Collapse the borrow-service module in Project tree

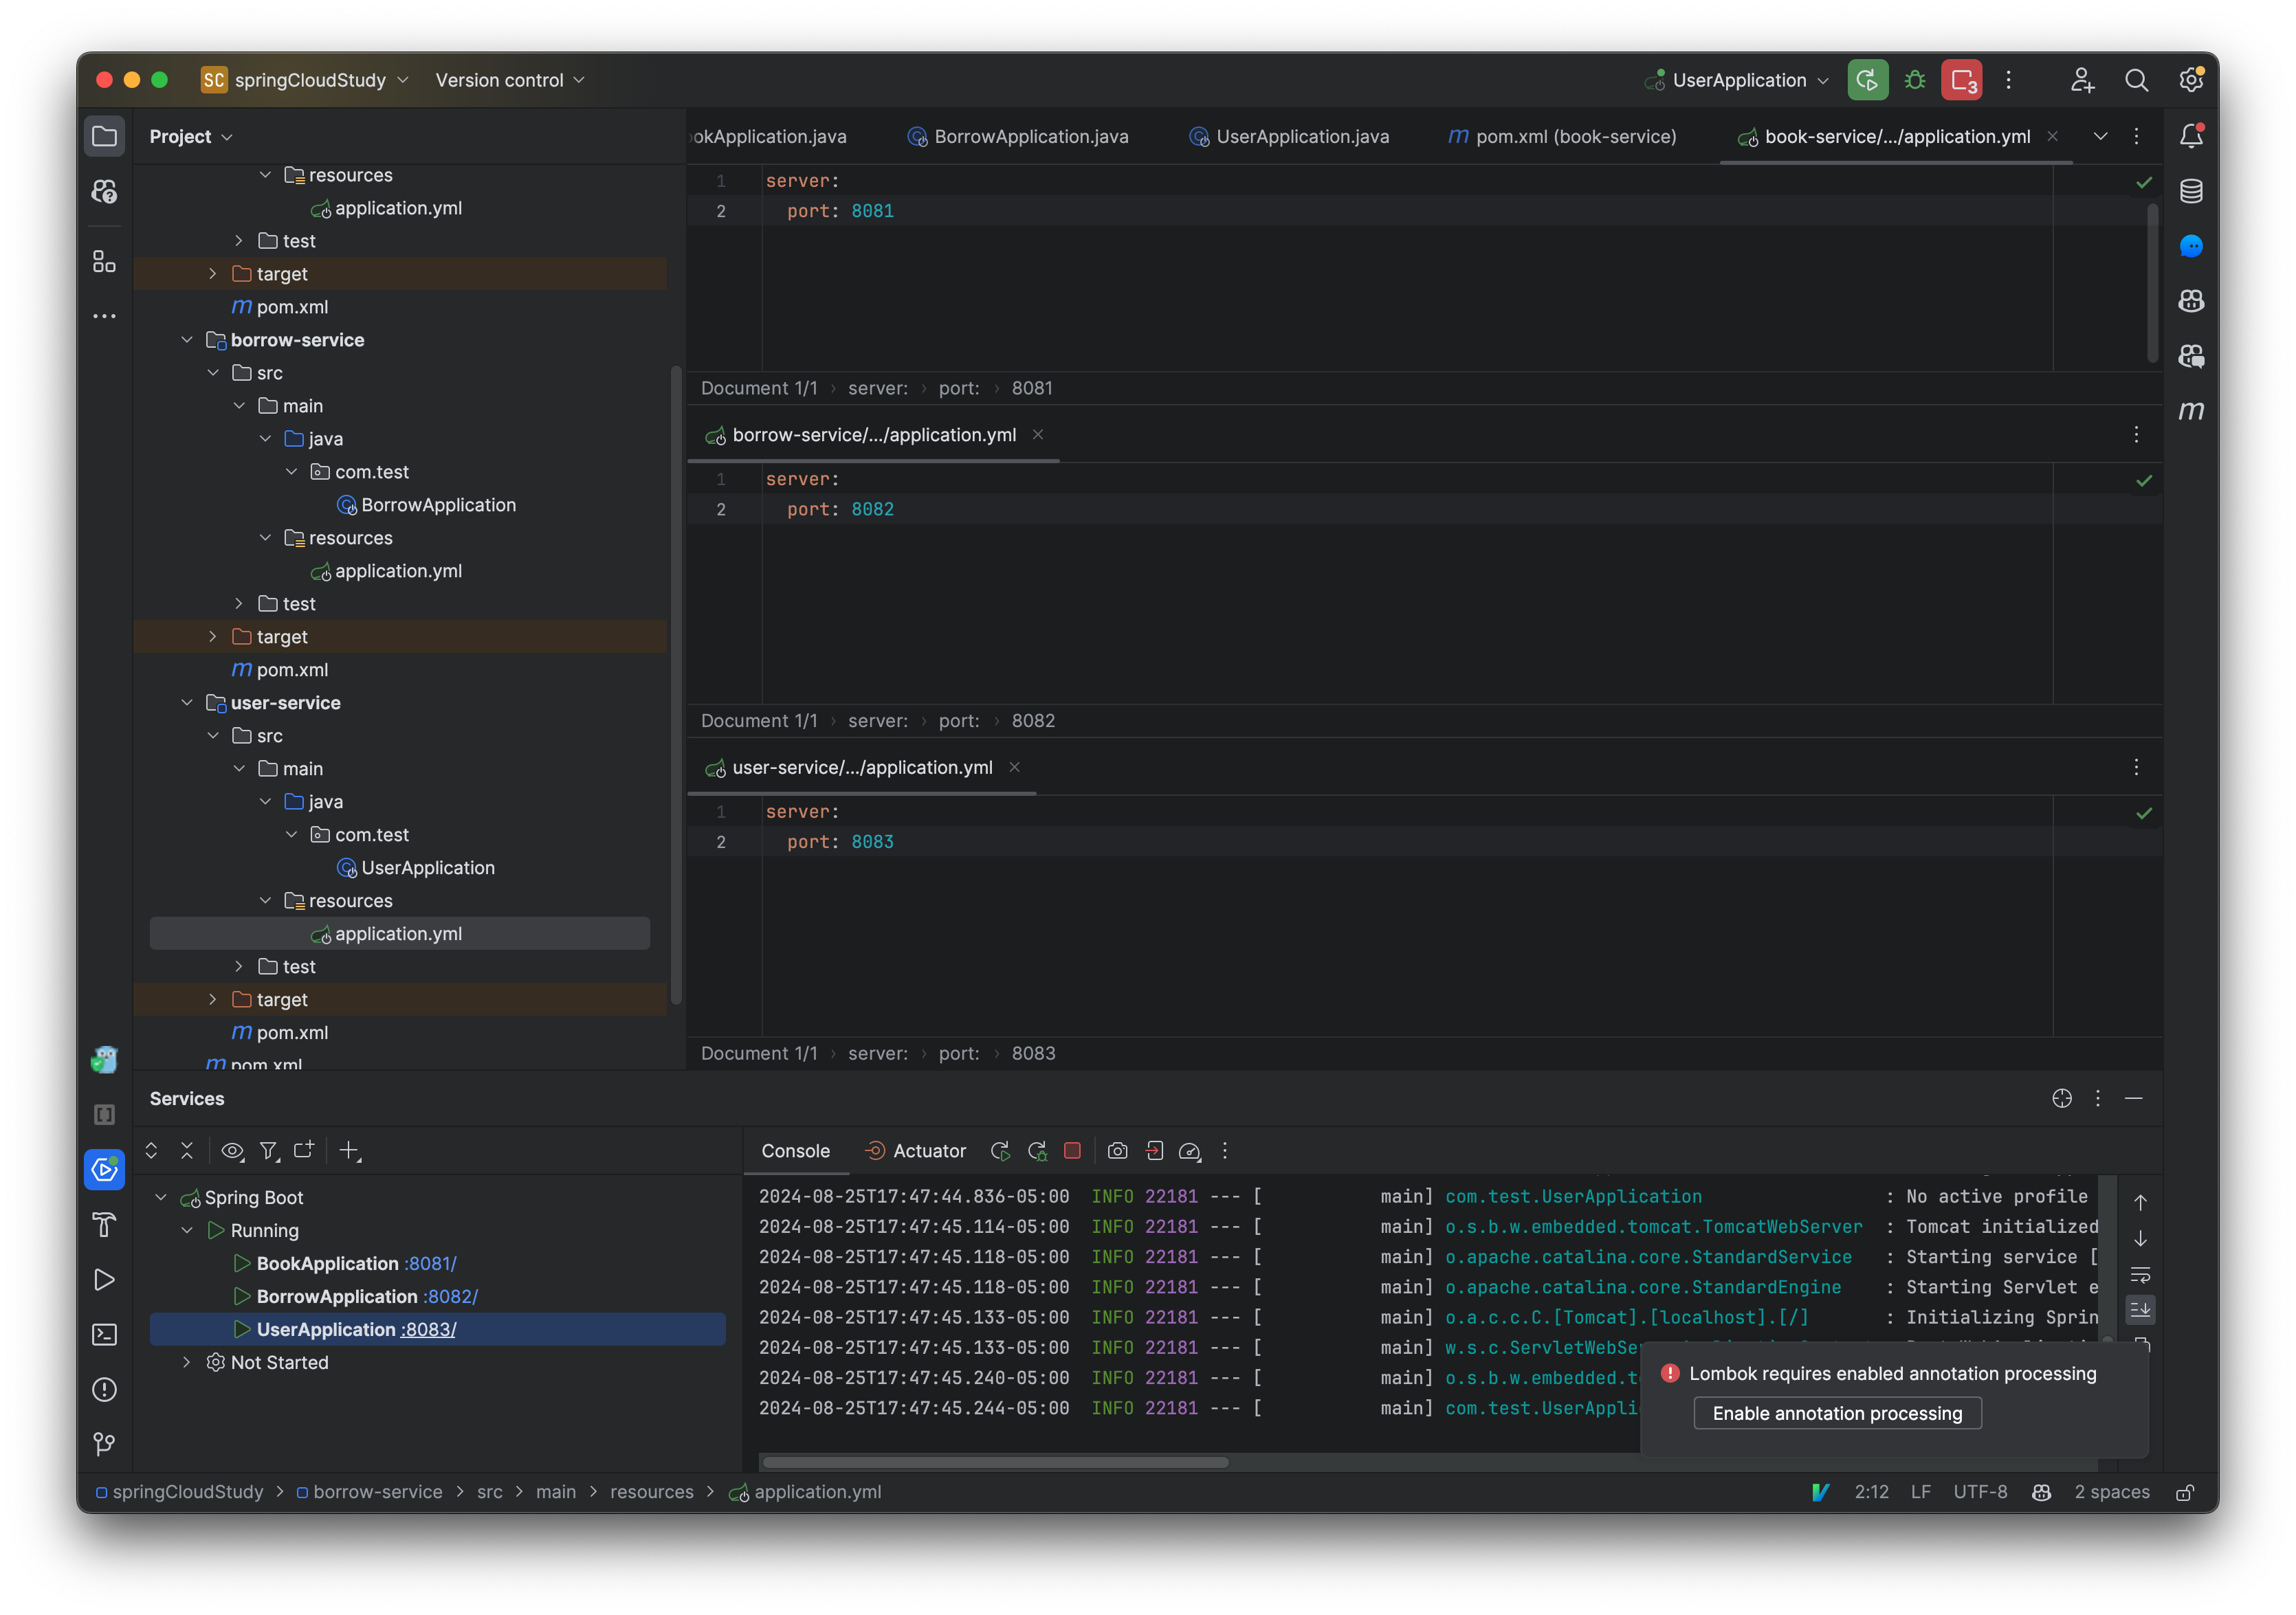coord(187,340)
